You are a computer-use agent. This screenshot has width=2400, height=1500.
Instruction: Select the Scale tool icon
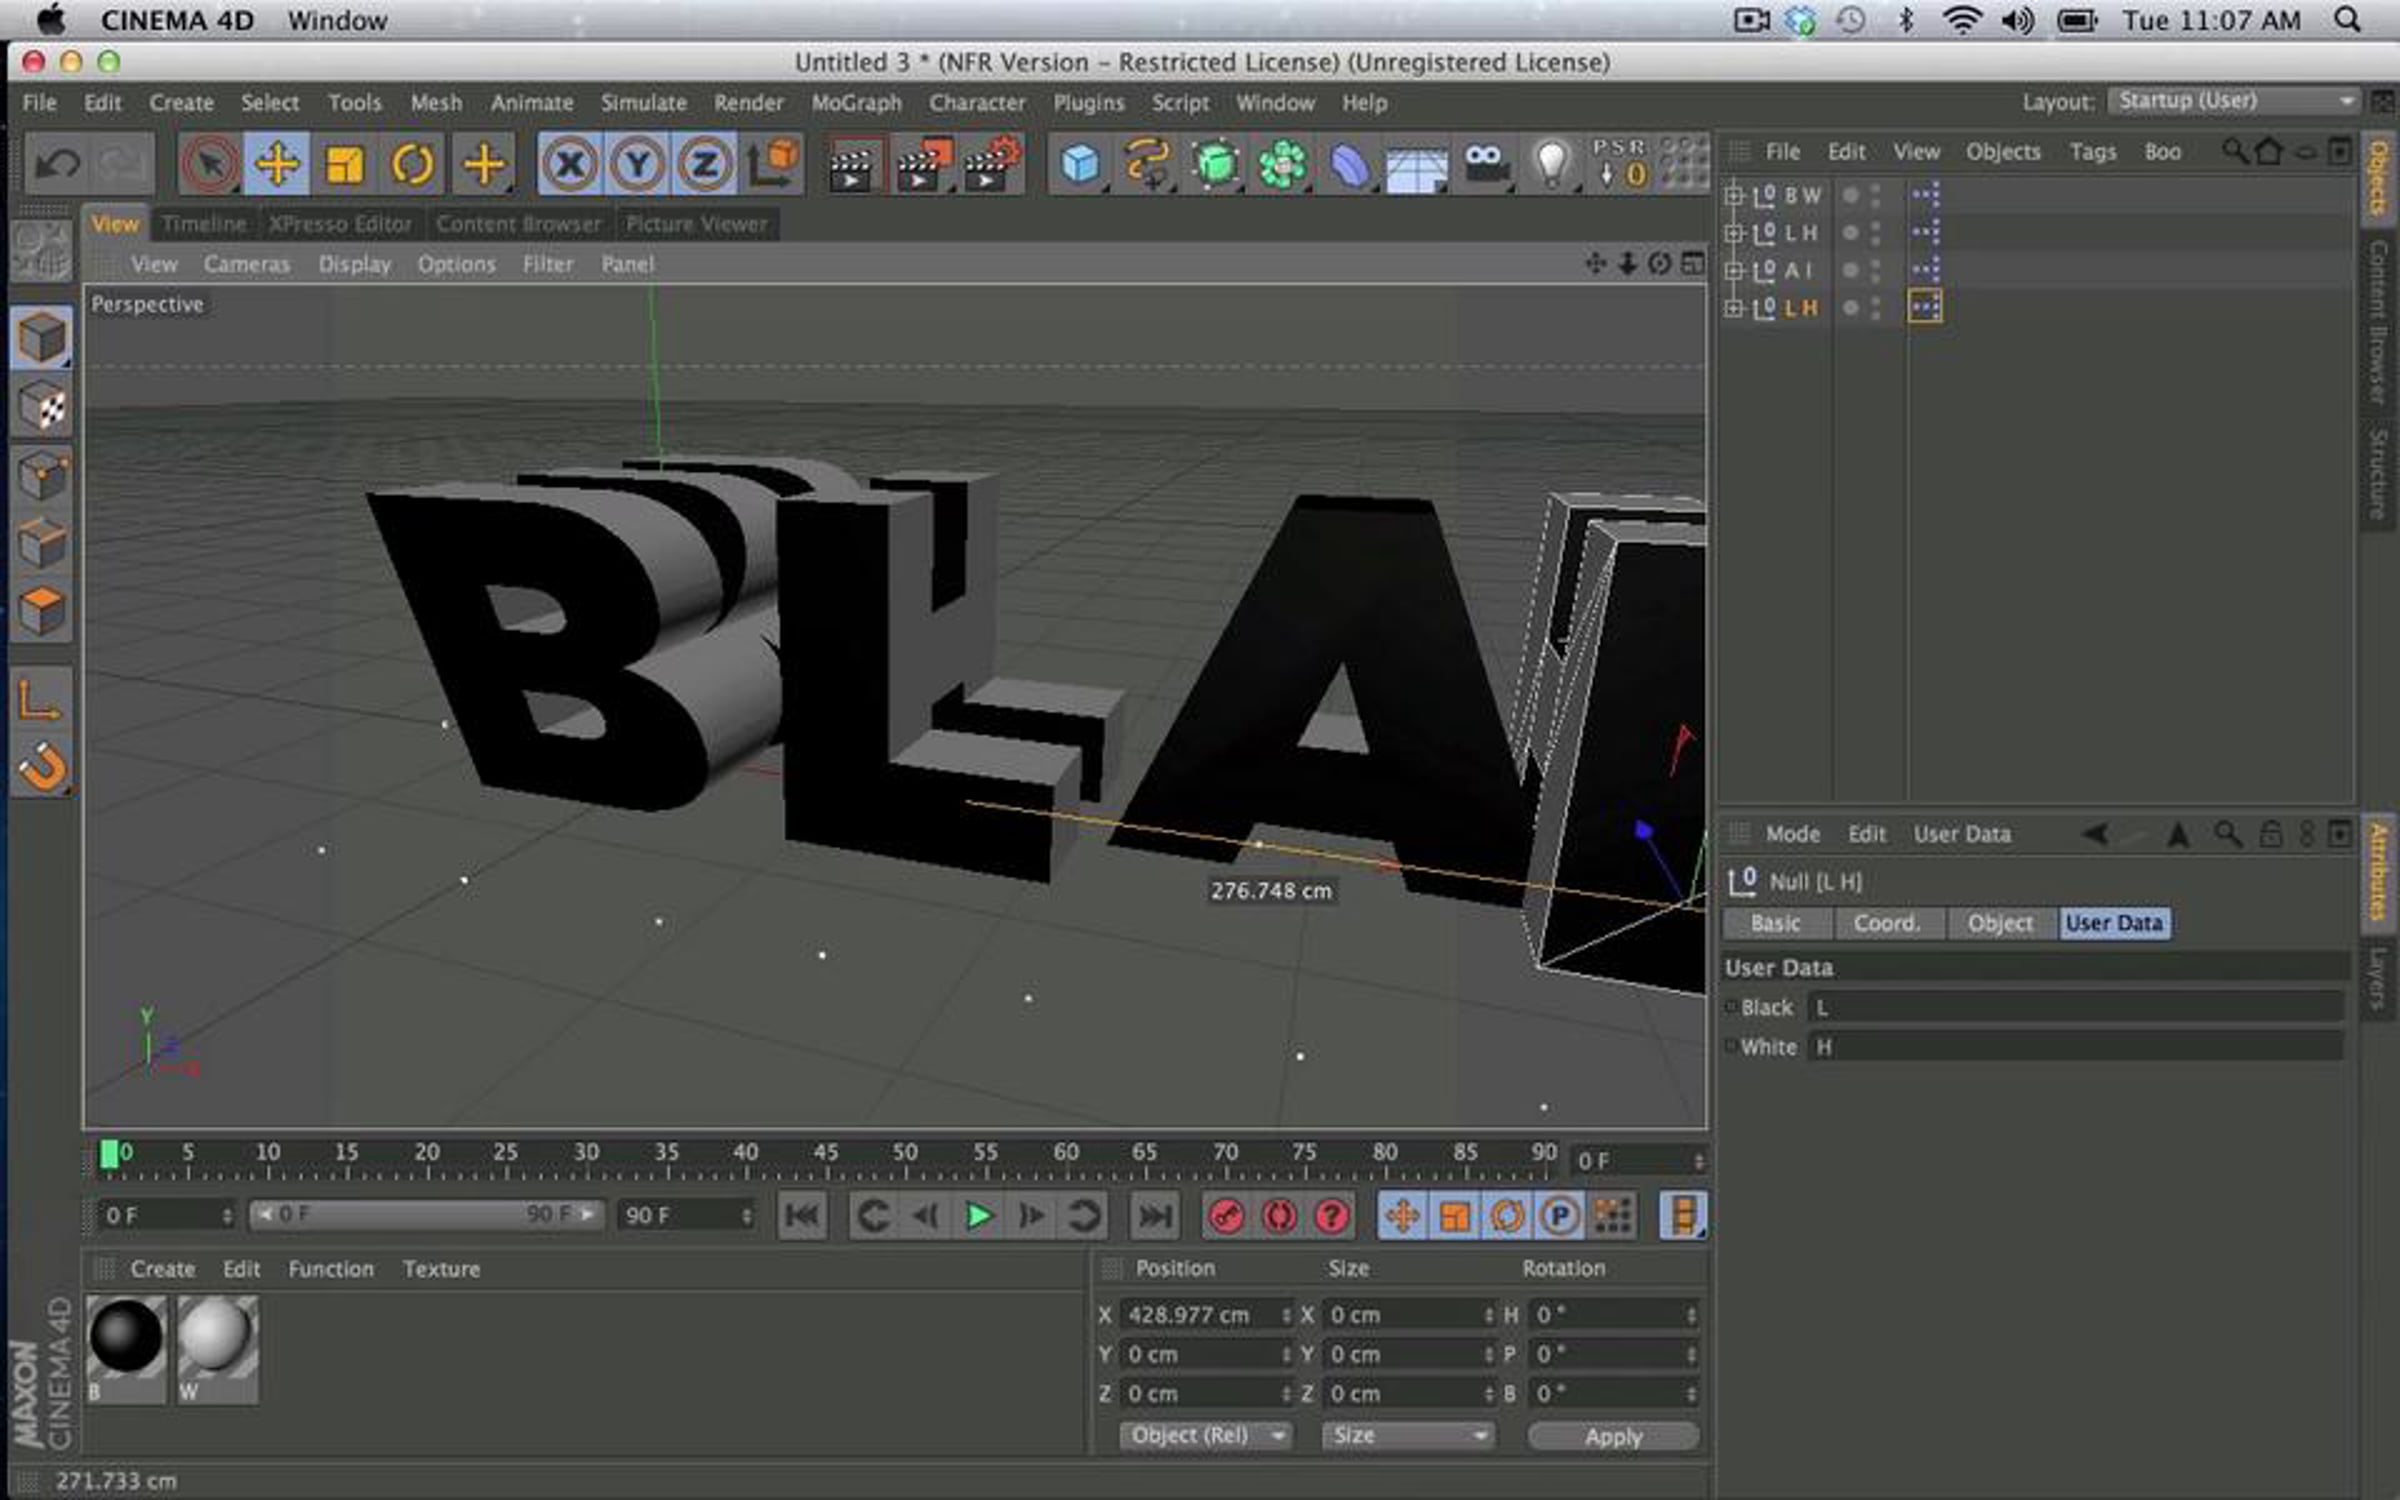pos(344,164)
